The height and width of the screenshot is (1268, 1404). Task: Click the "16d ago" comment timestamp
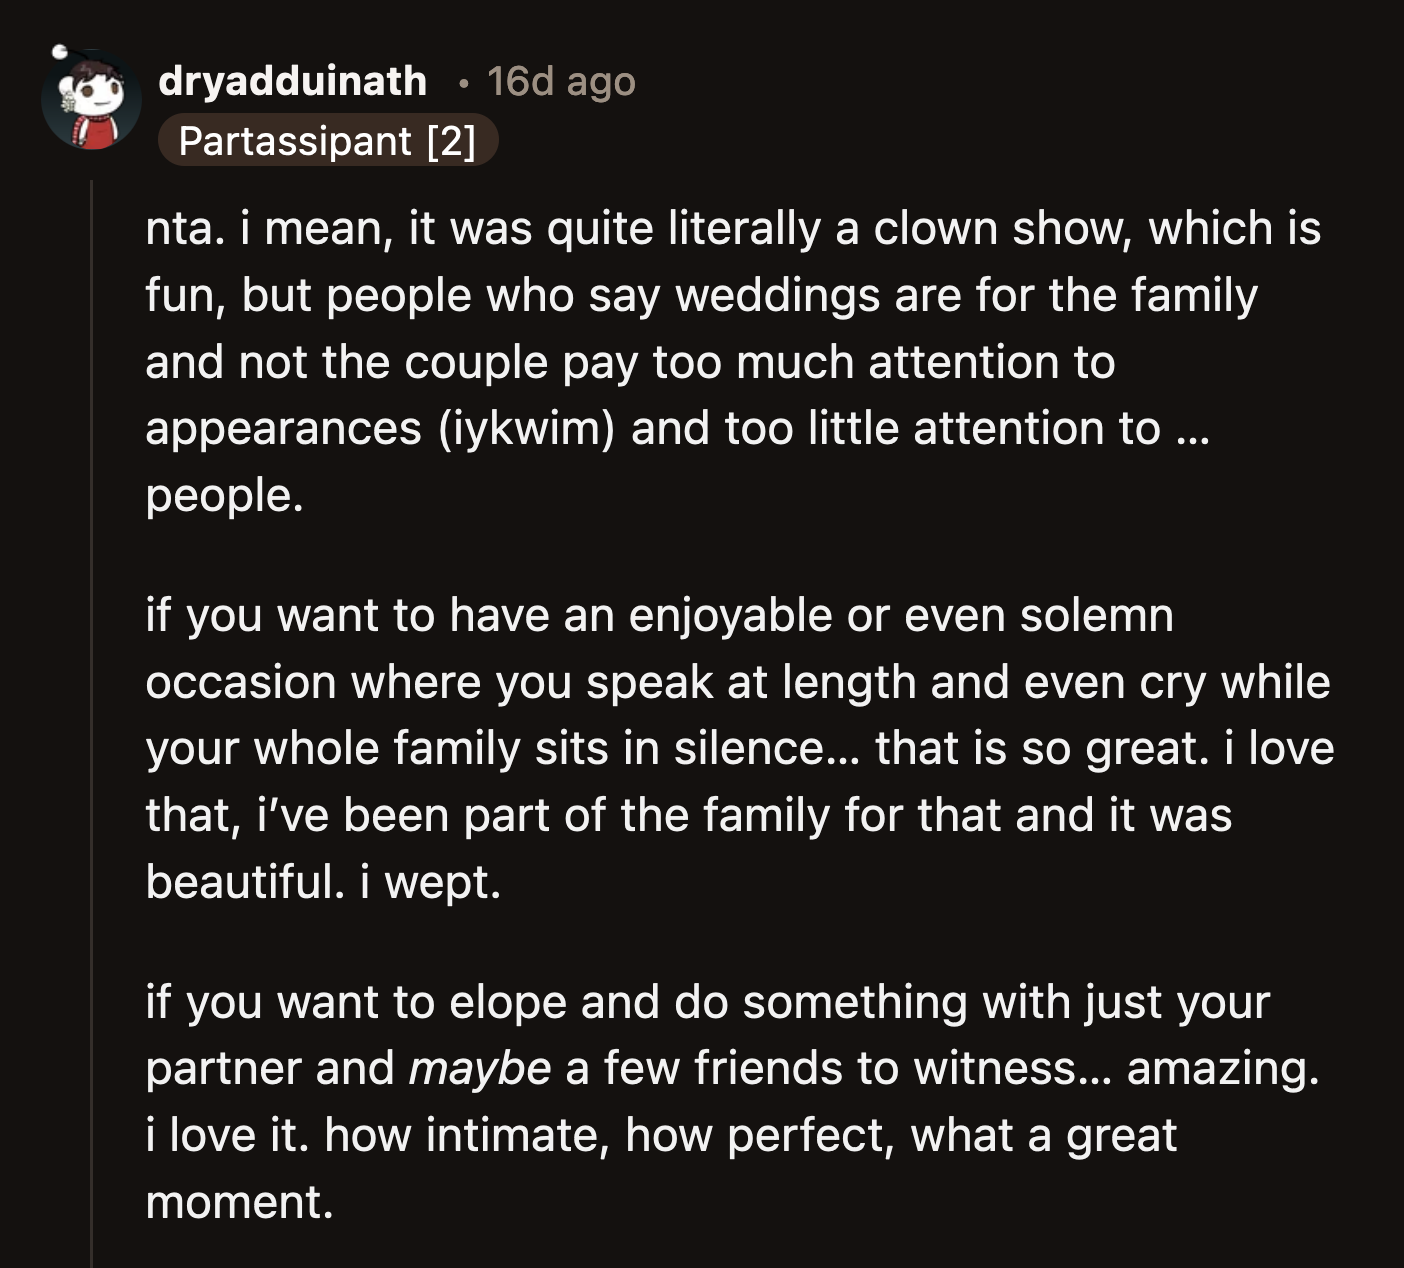coord(561,81)
